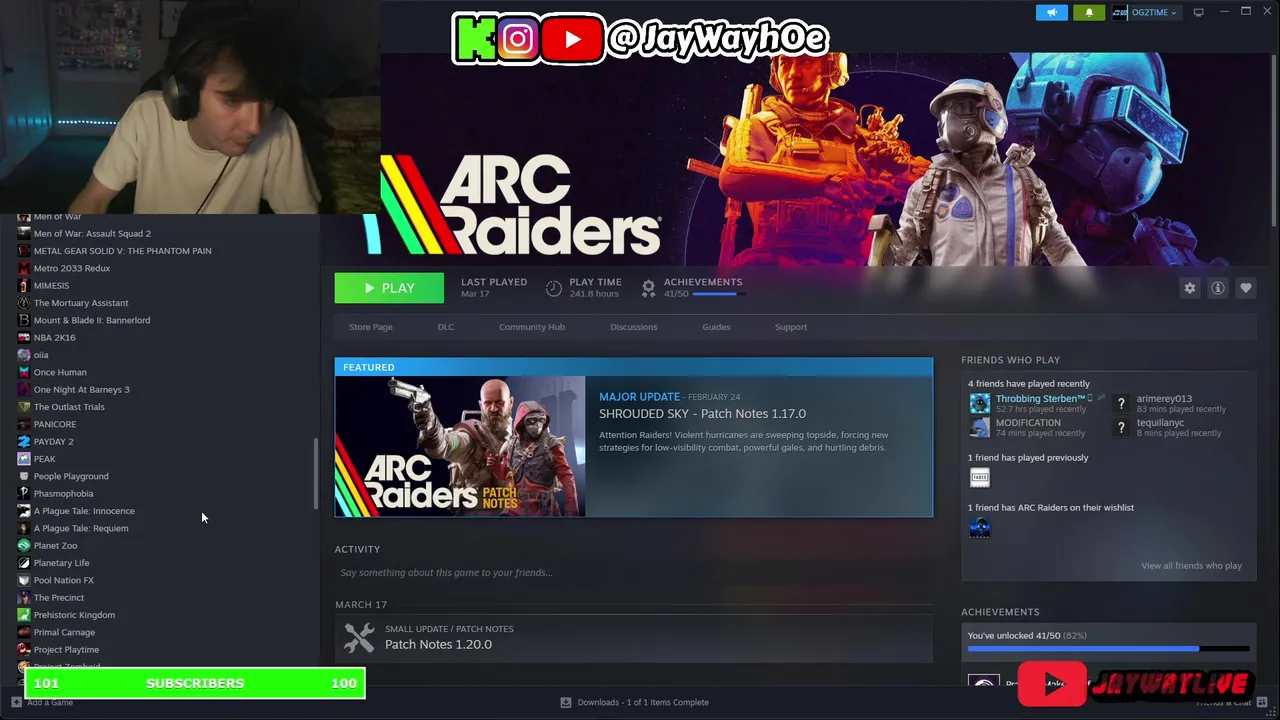The width and height of the screenshot is (1280, 720).
Task: Open the green notifications bell
Action: tap(1089, 12)
